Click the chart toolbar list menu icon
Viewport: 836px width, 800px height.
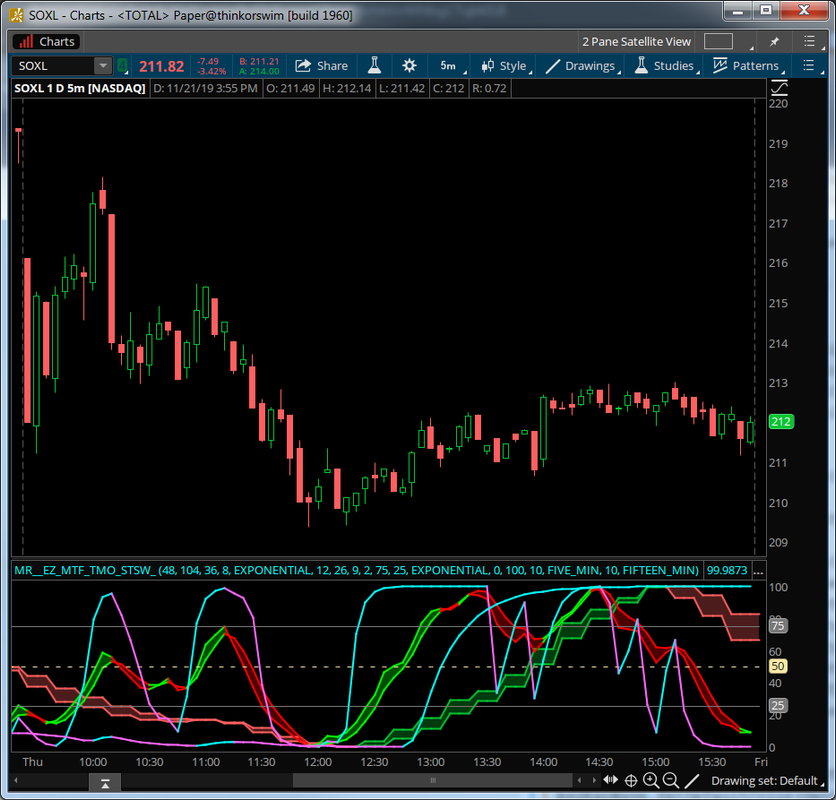point(809,66)
